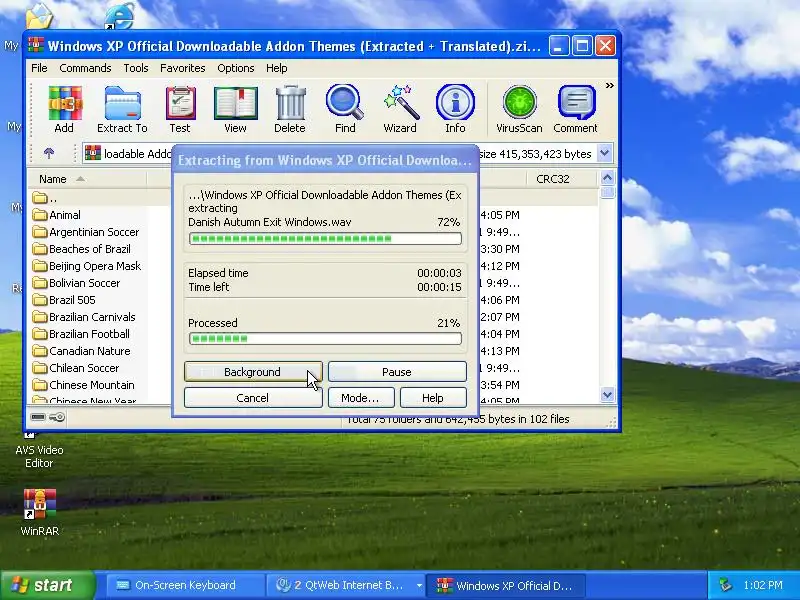Click the drive and key status bar icon
The image size is (800, 600).
click(x=47, y=418)
